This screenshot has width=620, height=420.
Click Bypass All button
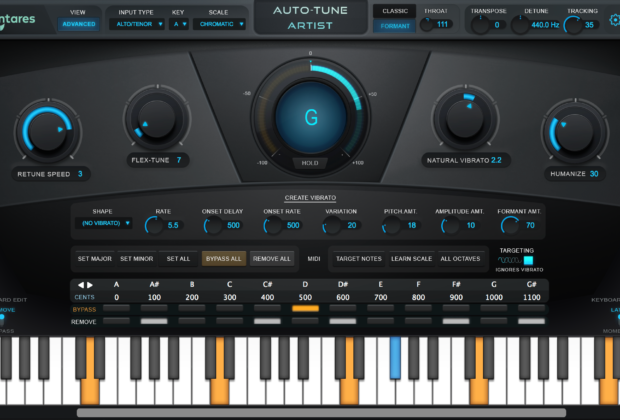[223, 259]
